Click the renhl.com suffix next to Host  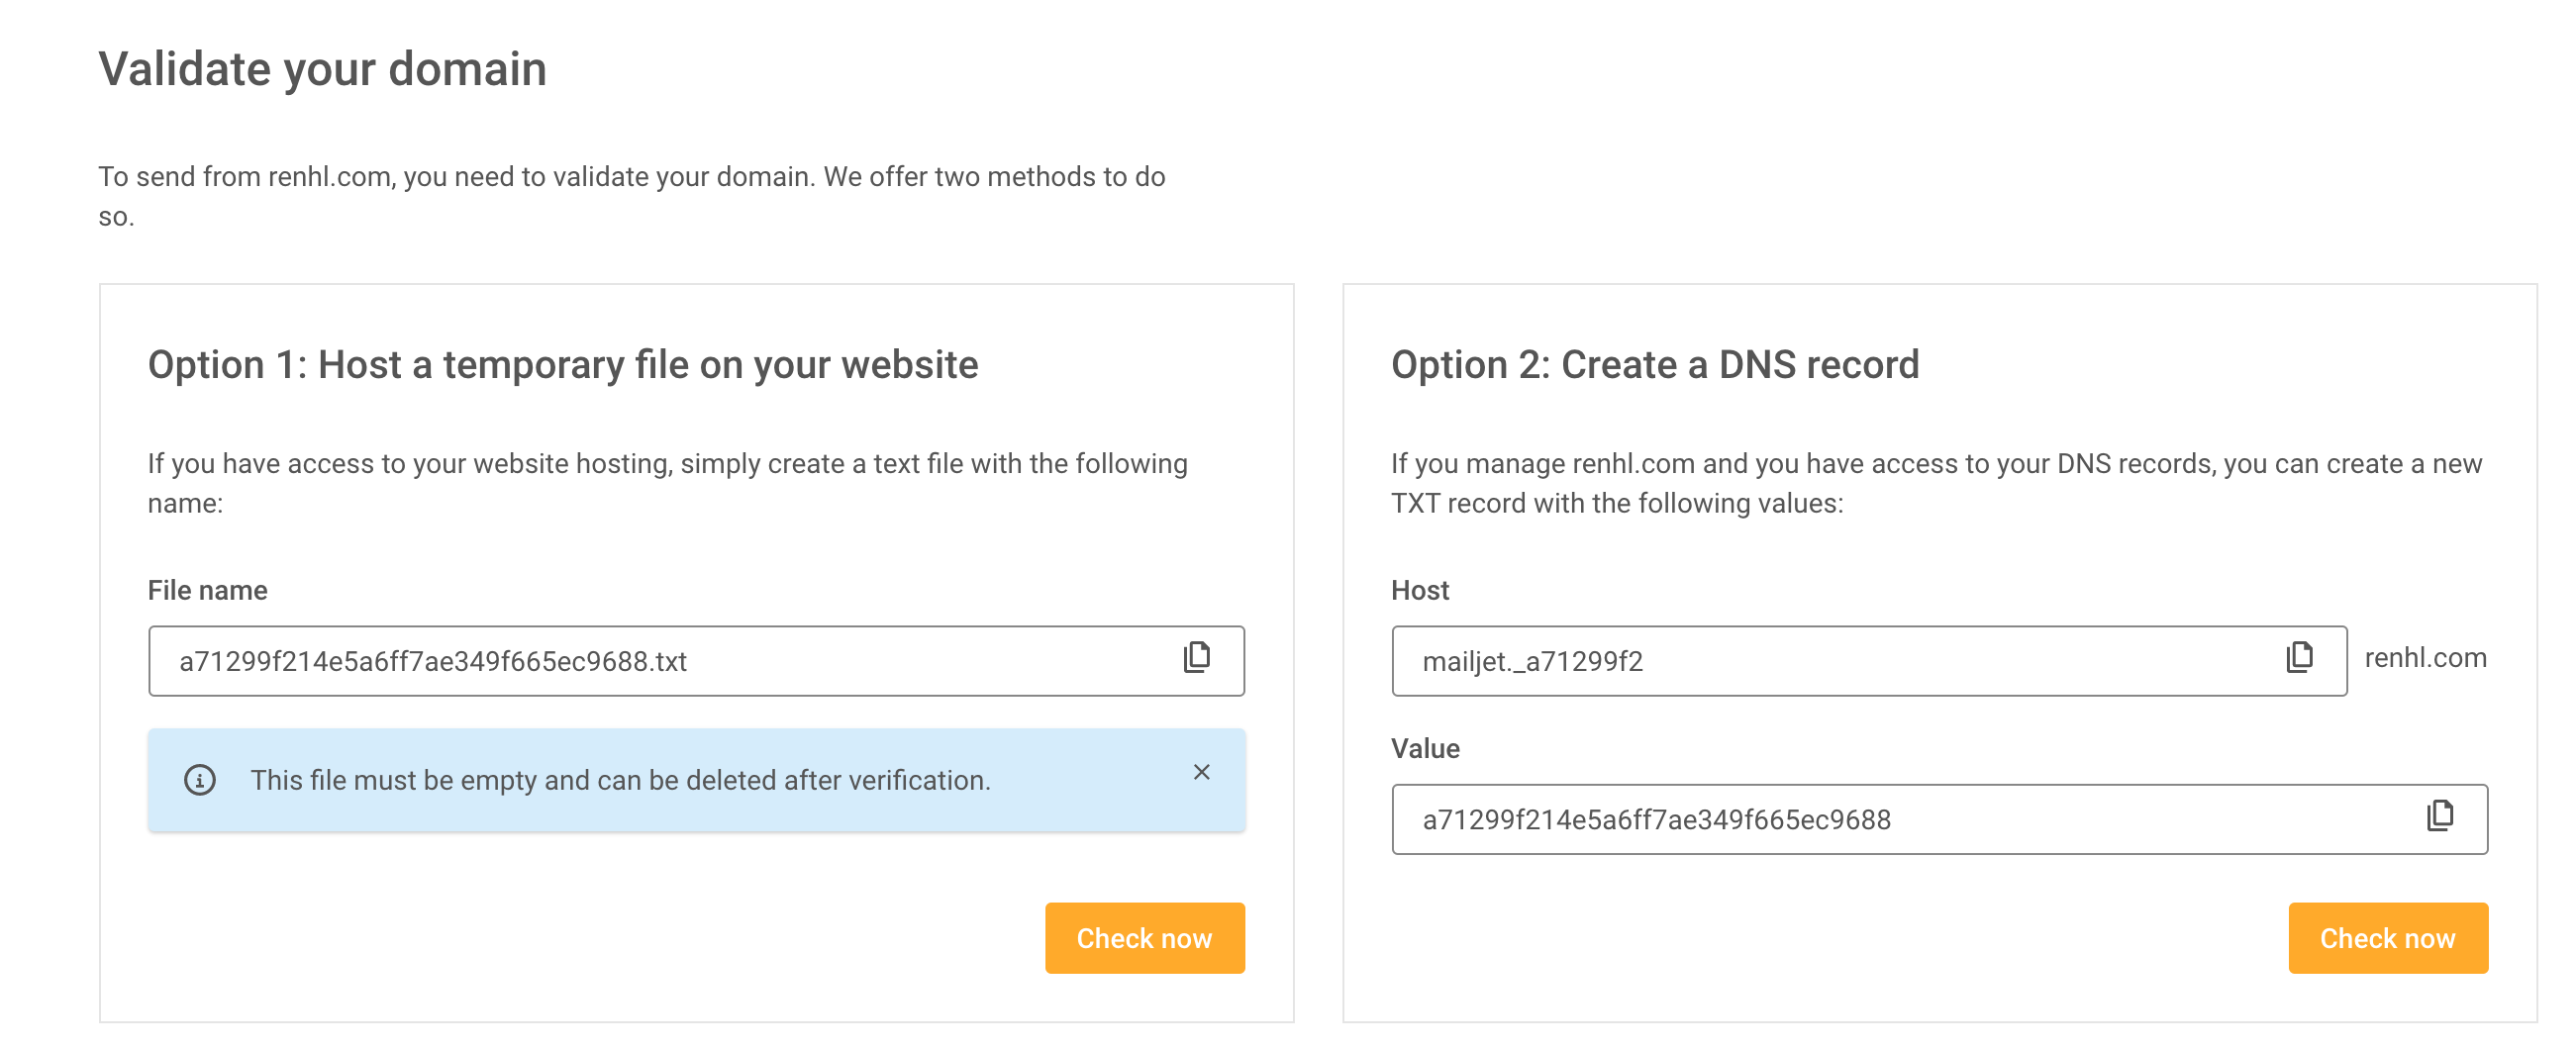(2425, 657)
